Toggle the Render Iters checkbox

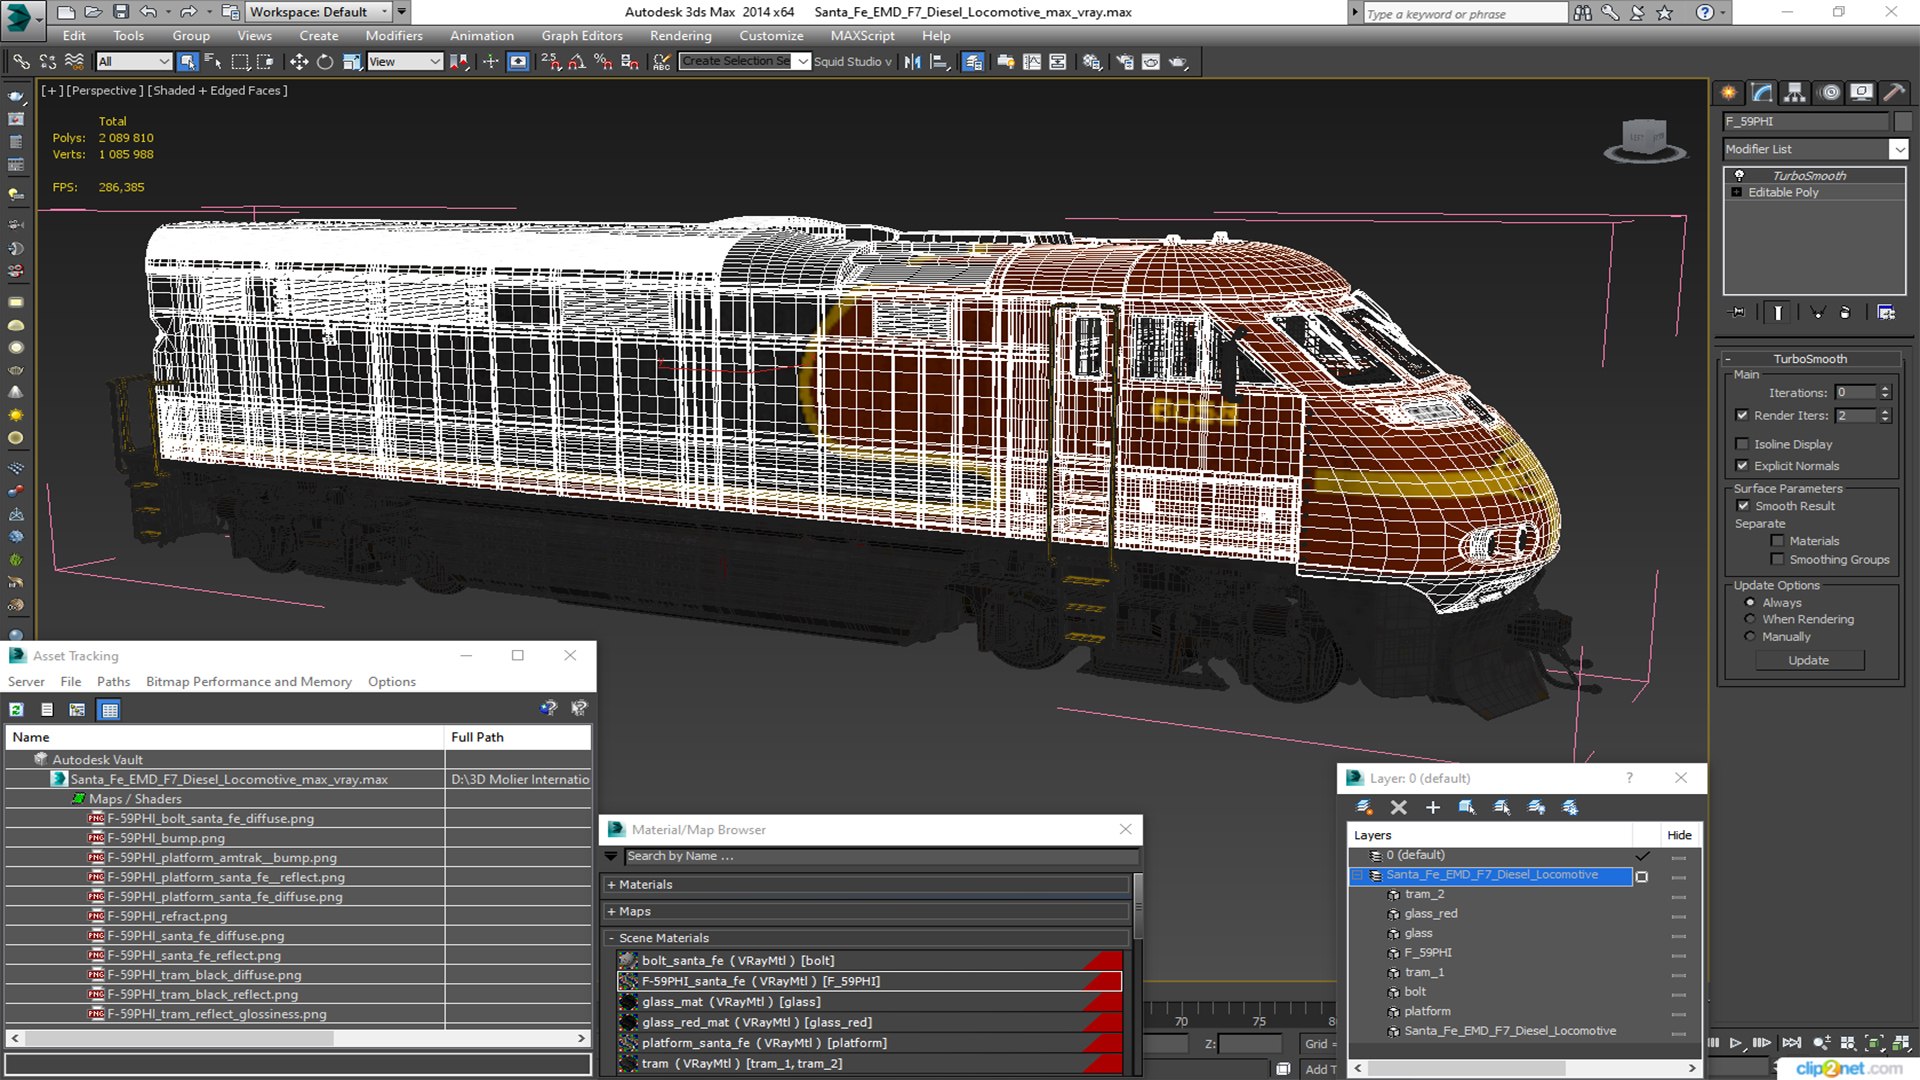[x=1742, y=415]
